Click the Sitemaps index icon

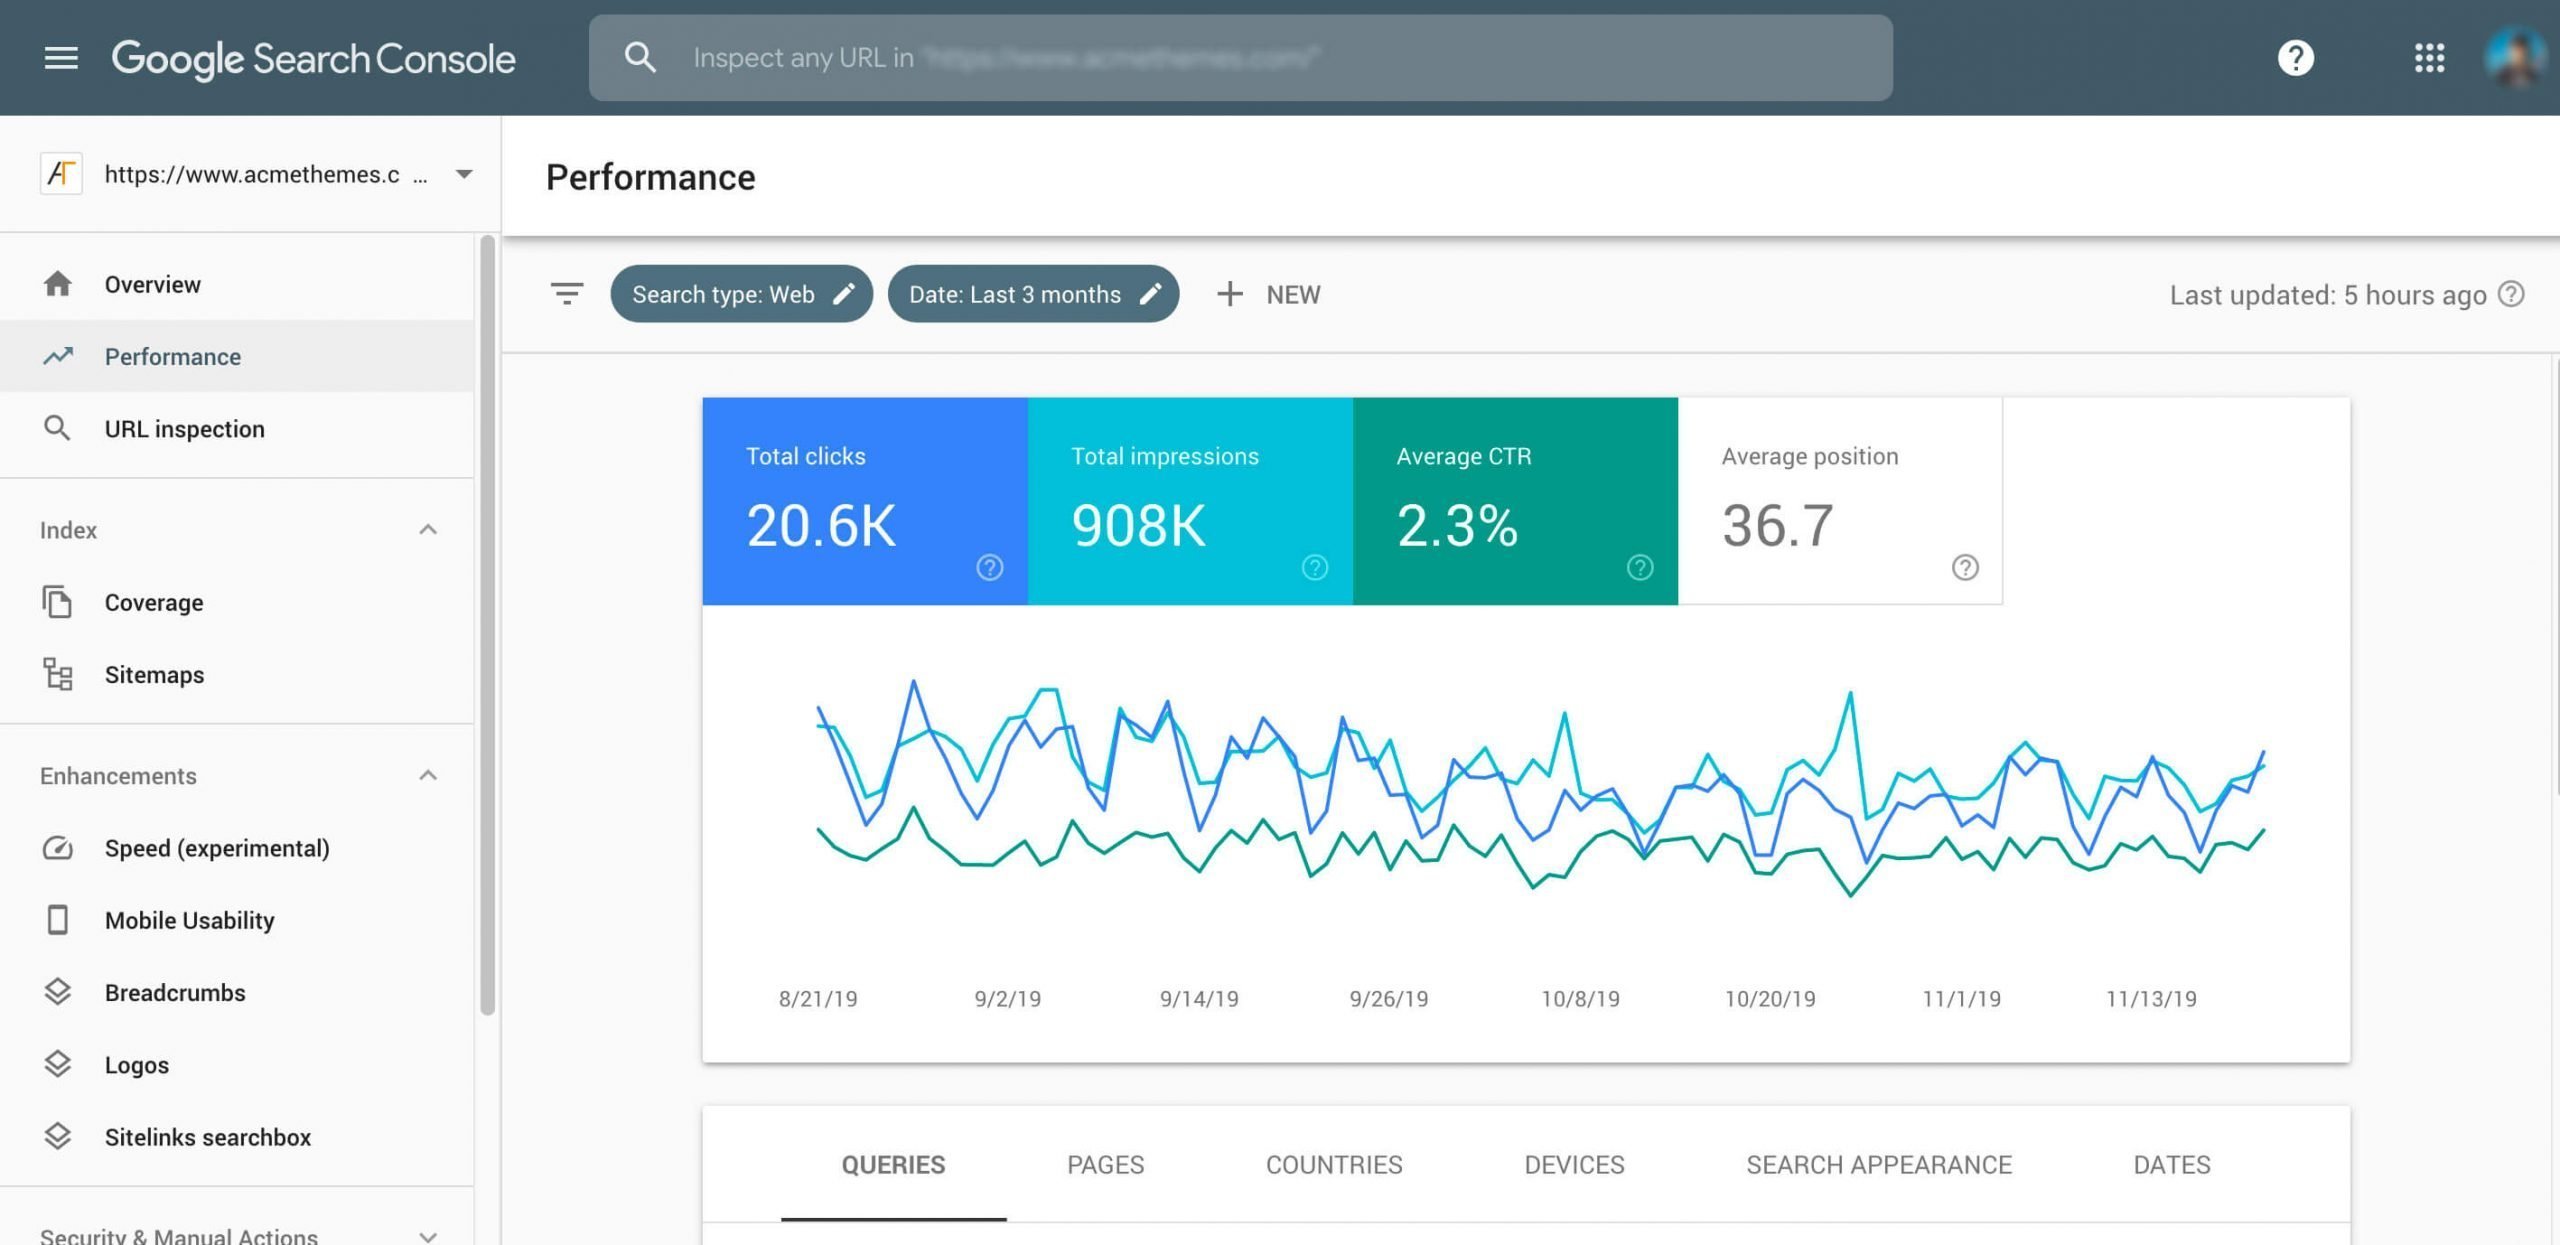(x=56, y=674)
